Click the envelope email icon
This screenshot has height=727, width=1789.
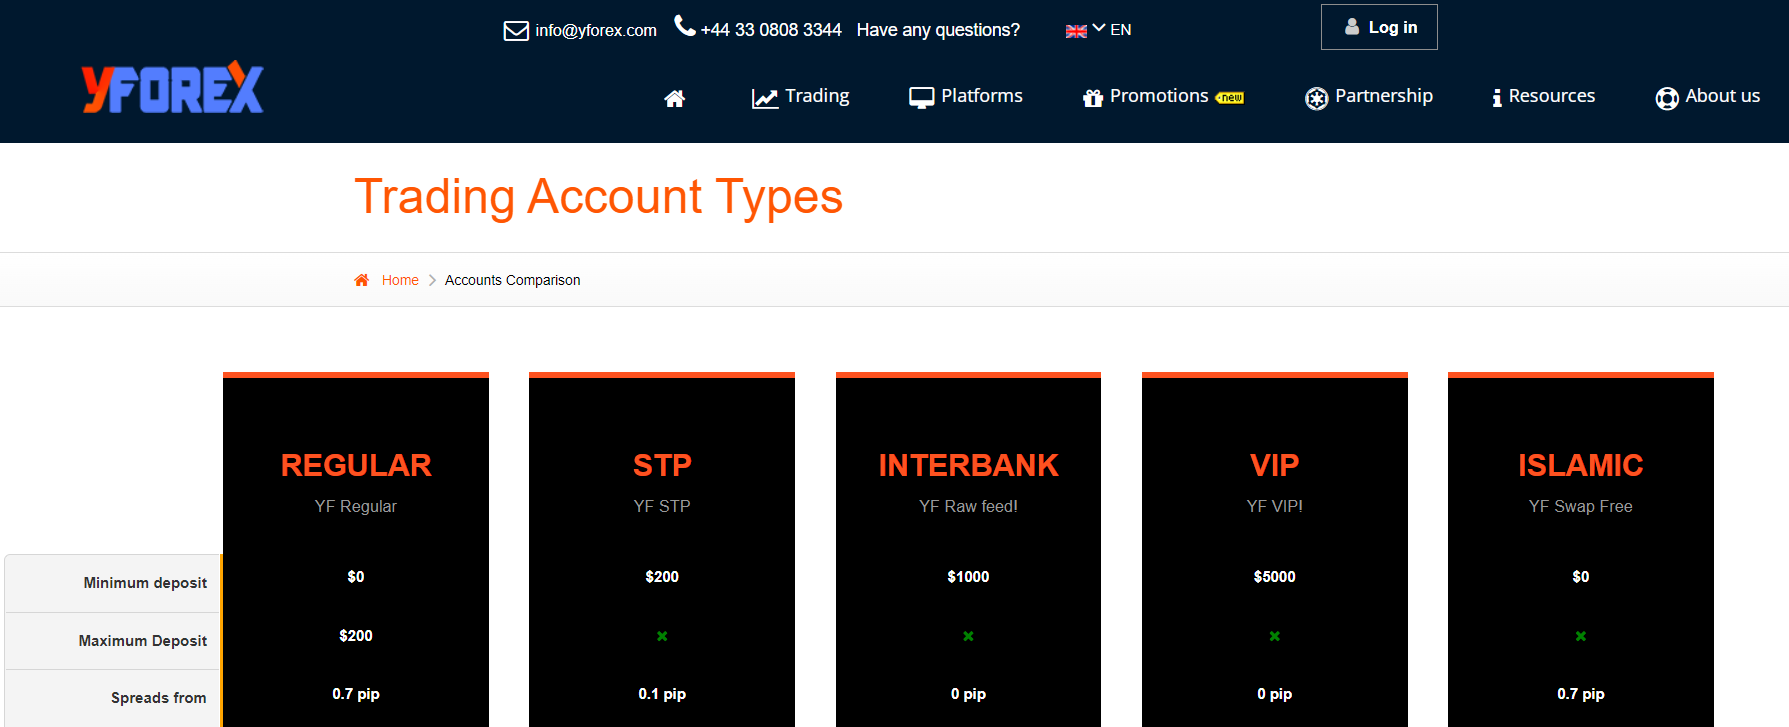point(516,31)
